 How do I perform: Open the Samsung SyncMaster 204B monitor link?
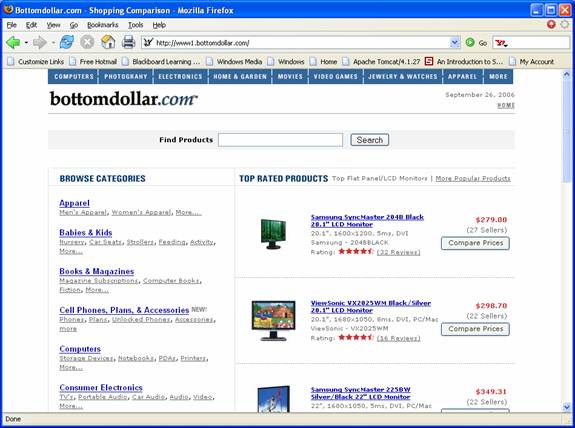coord(367,221)
